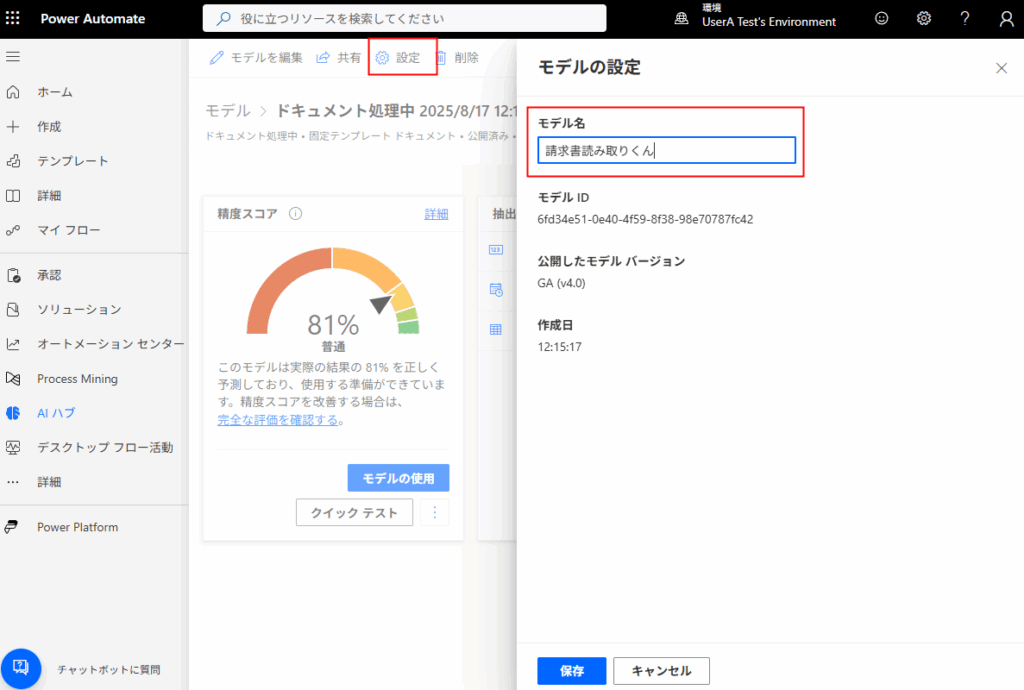Click チャットボットに質問 label
The image size is (1024, 690).
109,670
